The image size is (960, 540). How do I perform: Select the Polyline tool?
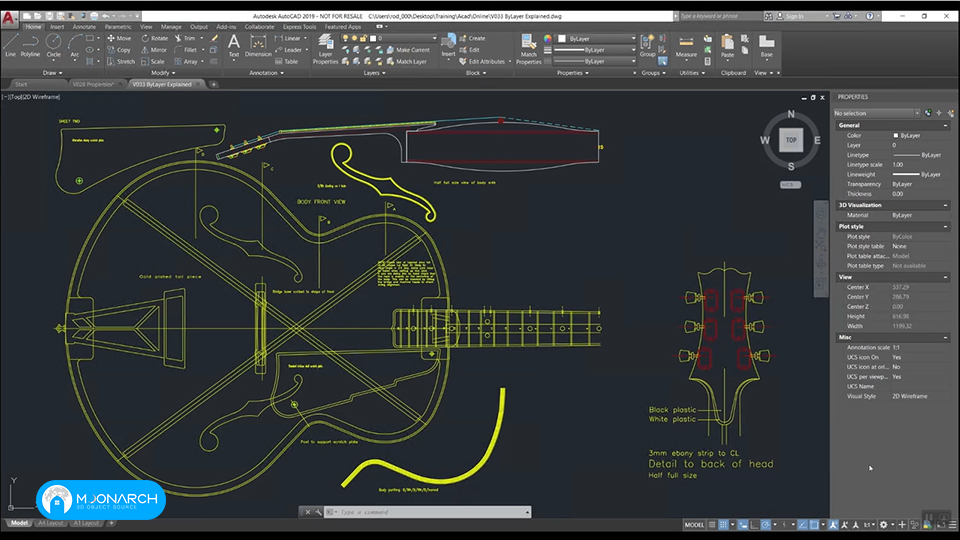pyautogui.click(x=30, y=46)
